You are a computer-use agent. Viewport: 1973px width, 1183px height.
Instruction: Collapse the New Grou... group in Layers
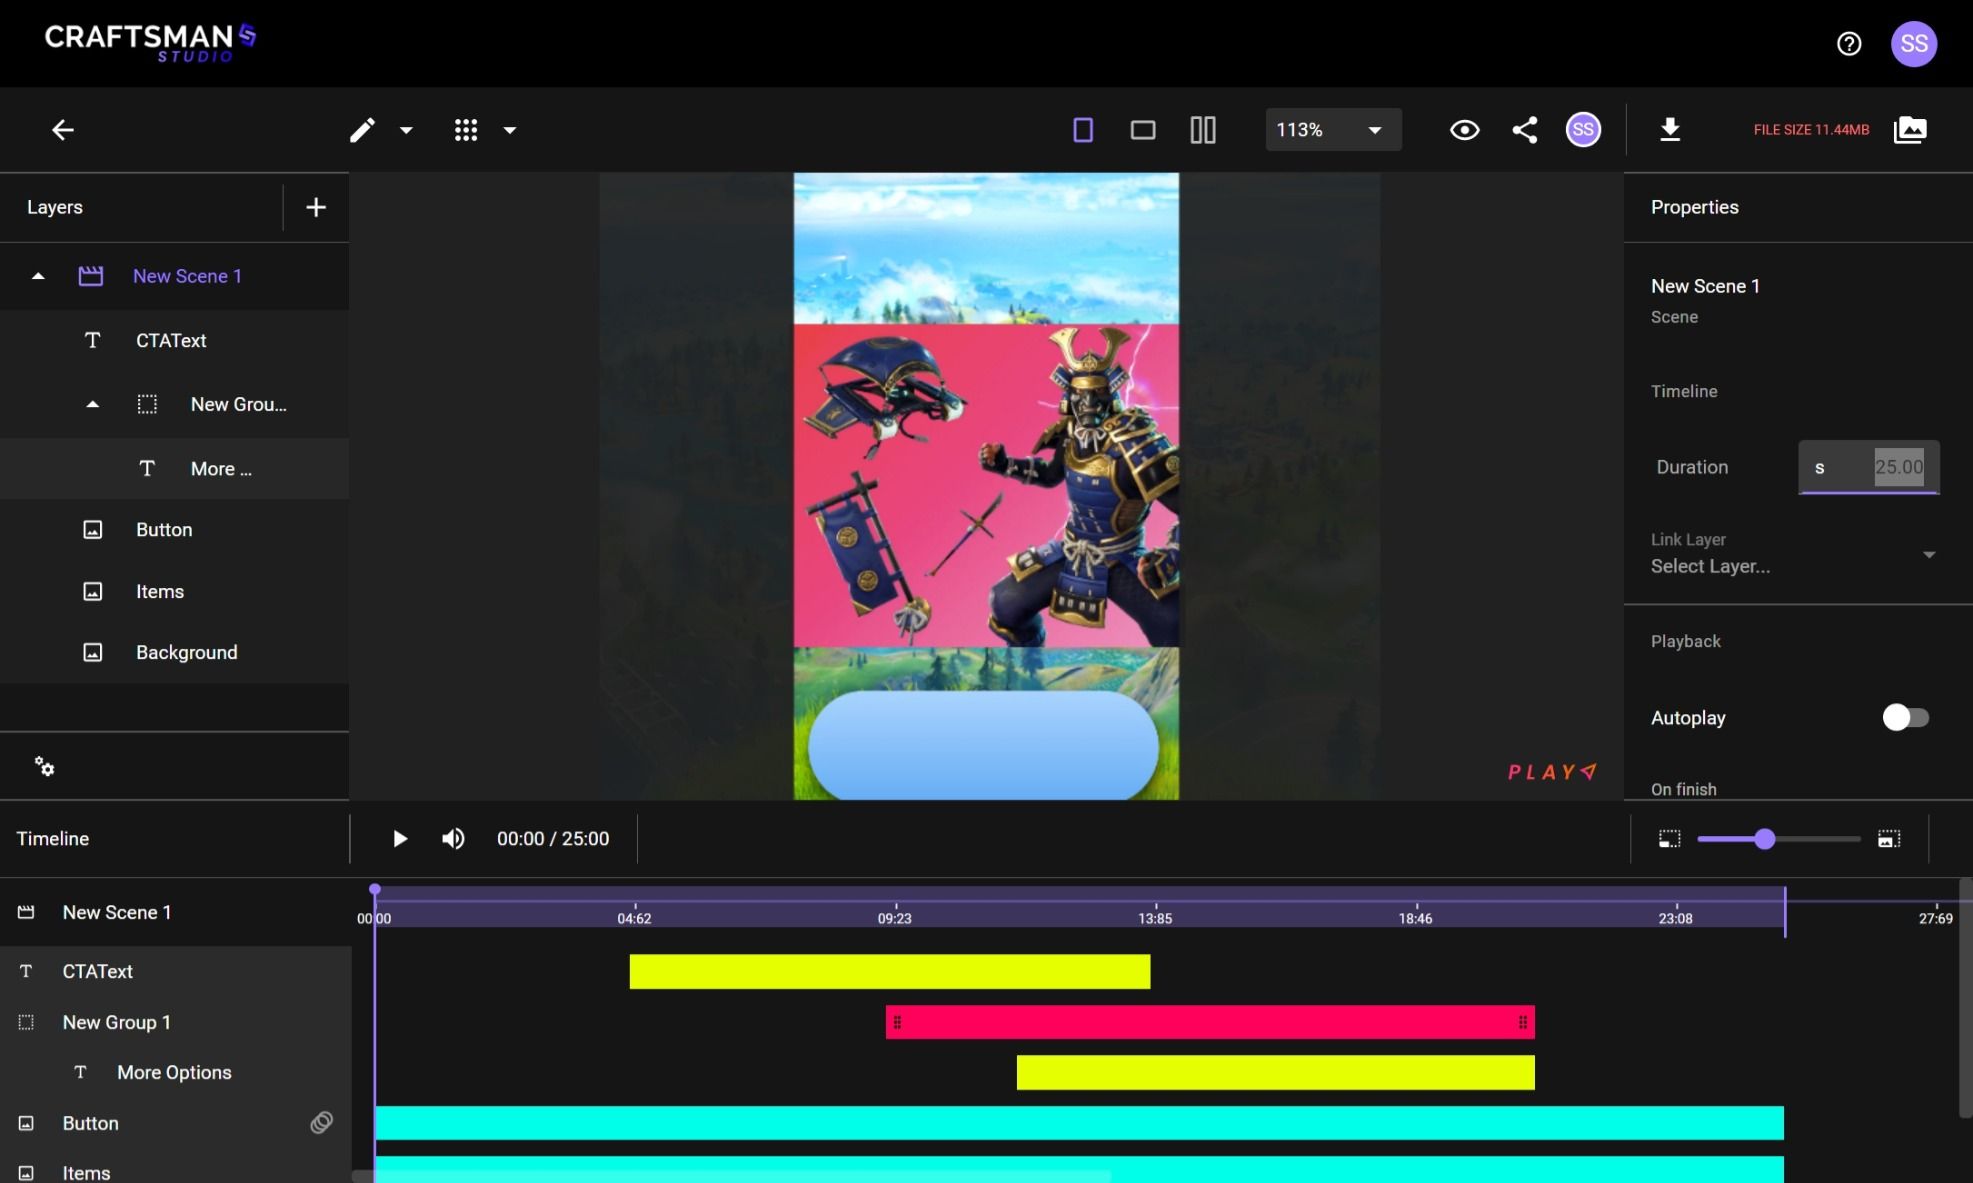92,405
